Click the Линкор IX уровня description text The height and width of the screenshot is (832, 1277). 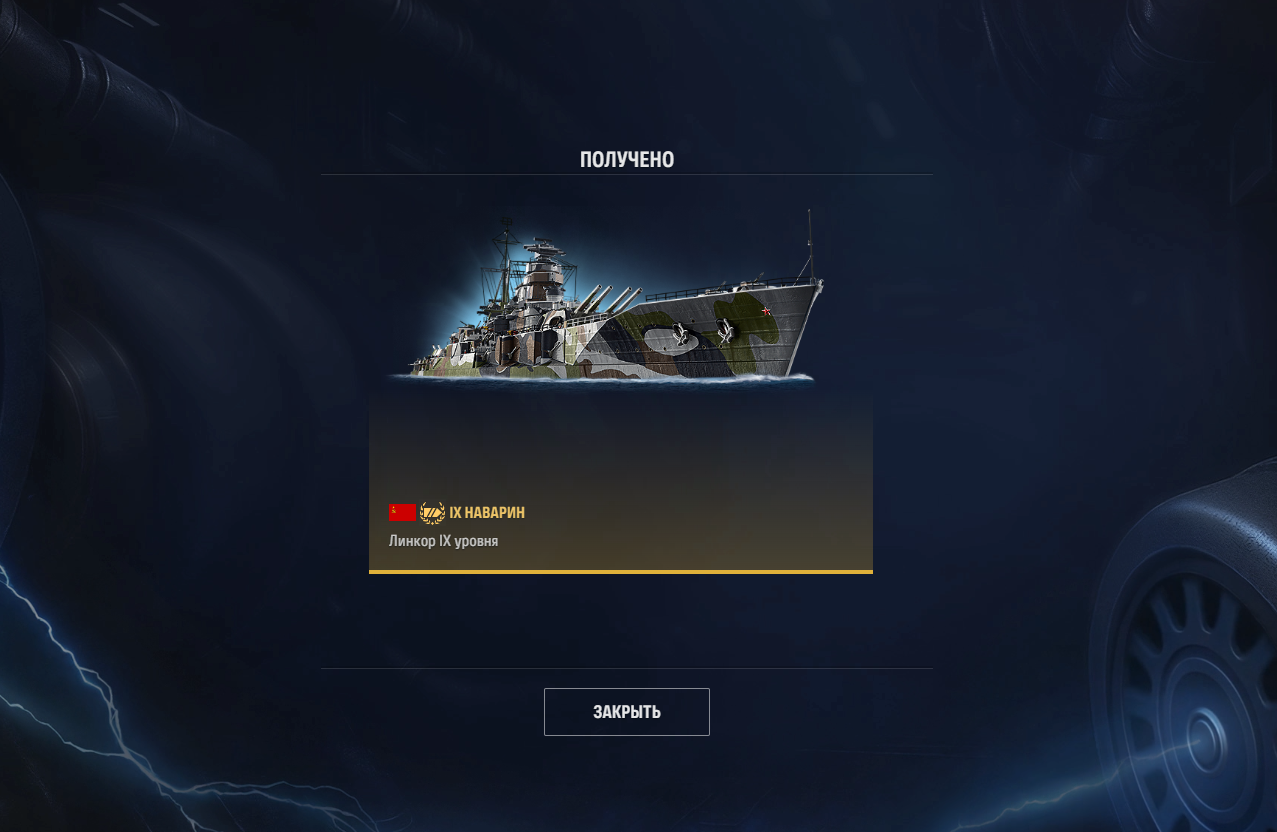click(443, 541)
